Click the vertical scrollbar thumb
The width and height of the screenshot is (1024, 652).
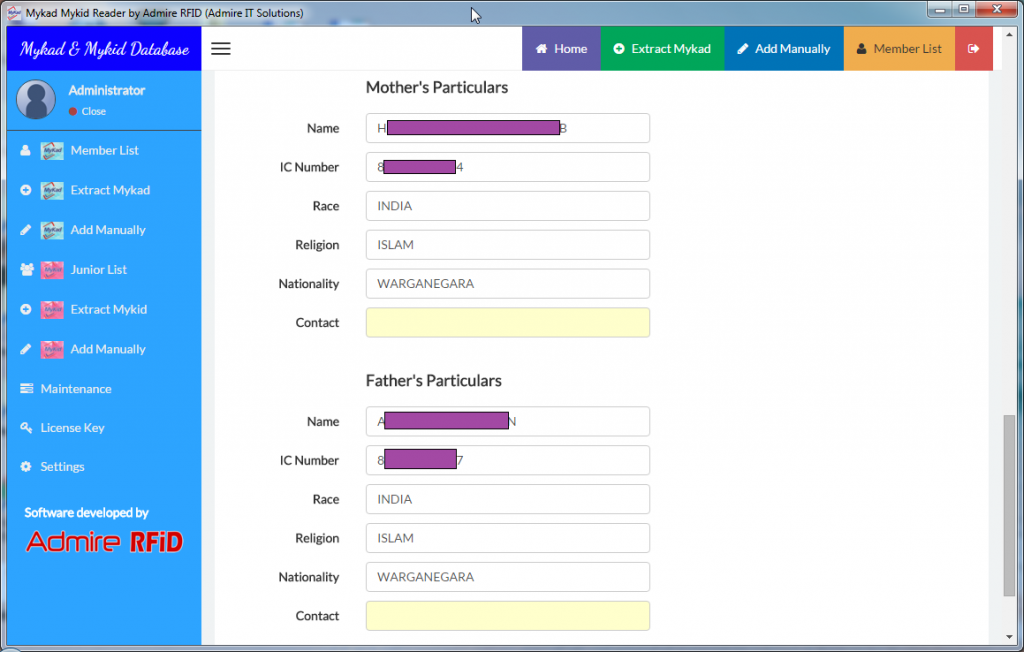tap(1009, 505)
